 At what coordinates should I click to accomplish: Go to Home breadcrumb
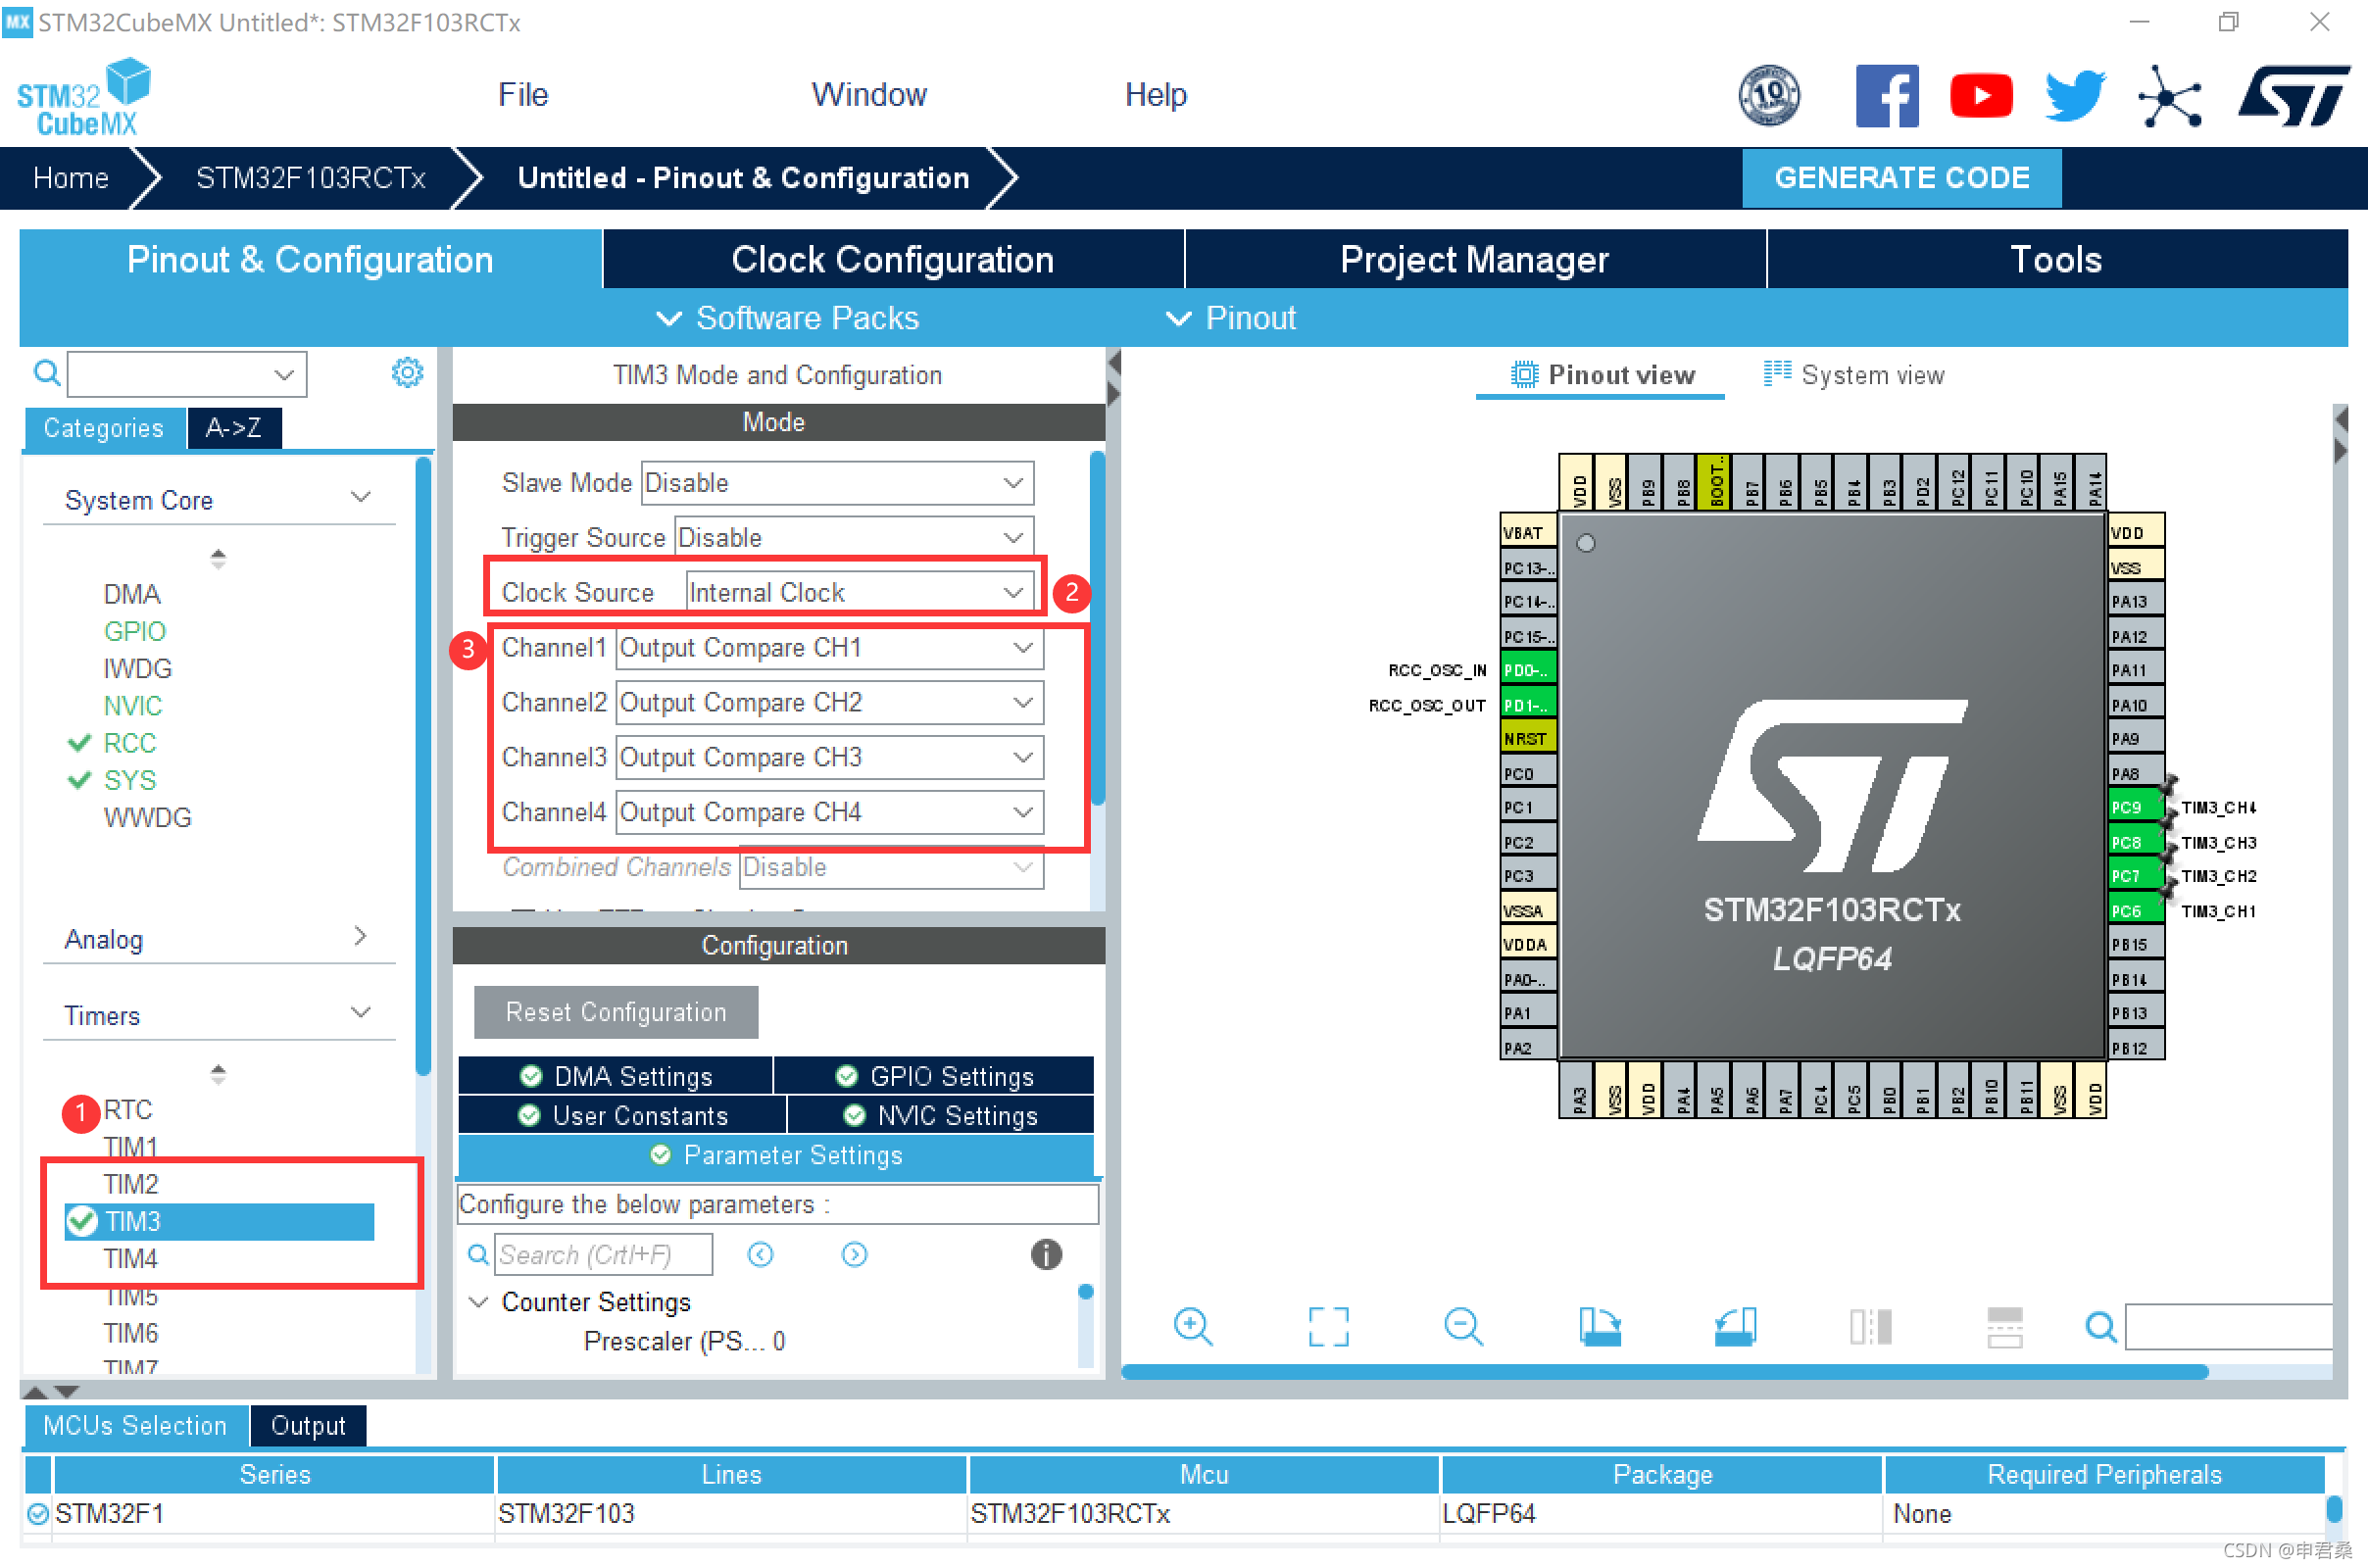coord(70,178)
